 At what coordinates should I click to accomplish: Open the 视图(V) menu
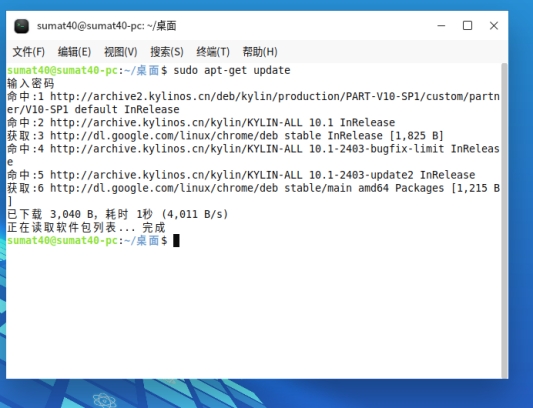(x=121, y=52)
